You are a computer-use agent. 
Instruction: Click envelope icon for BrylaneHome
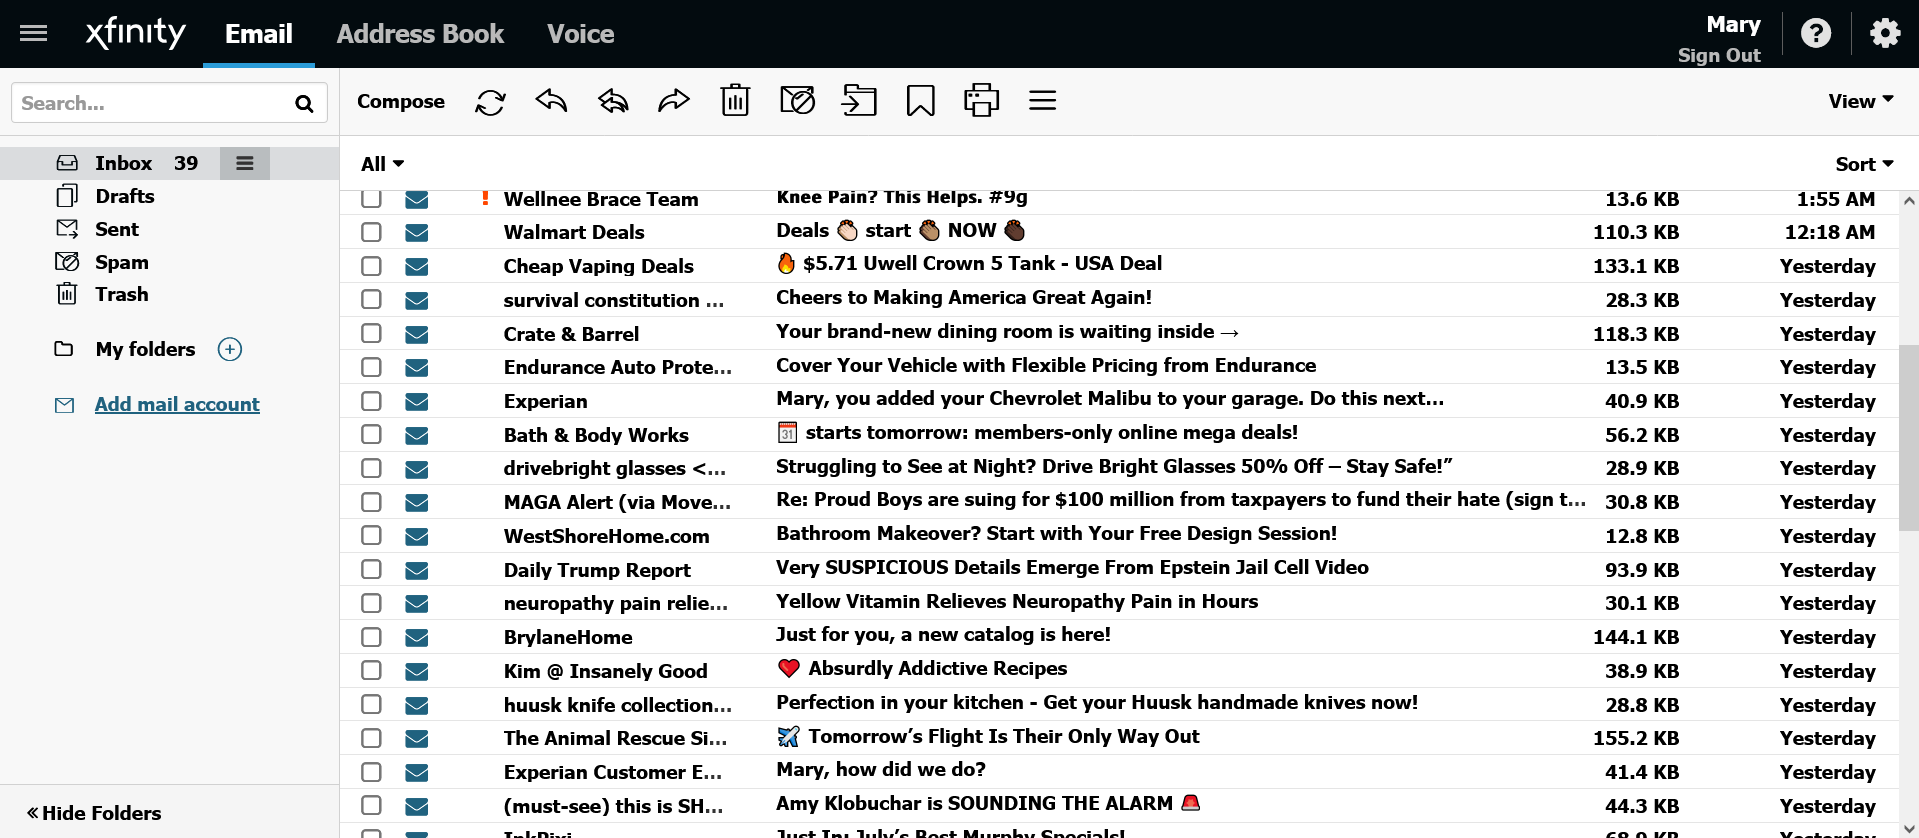(x=417, y=637)
